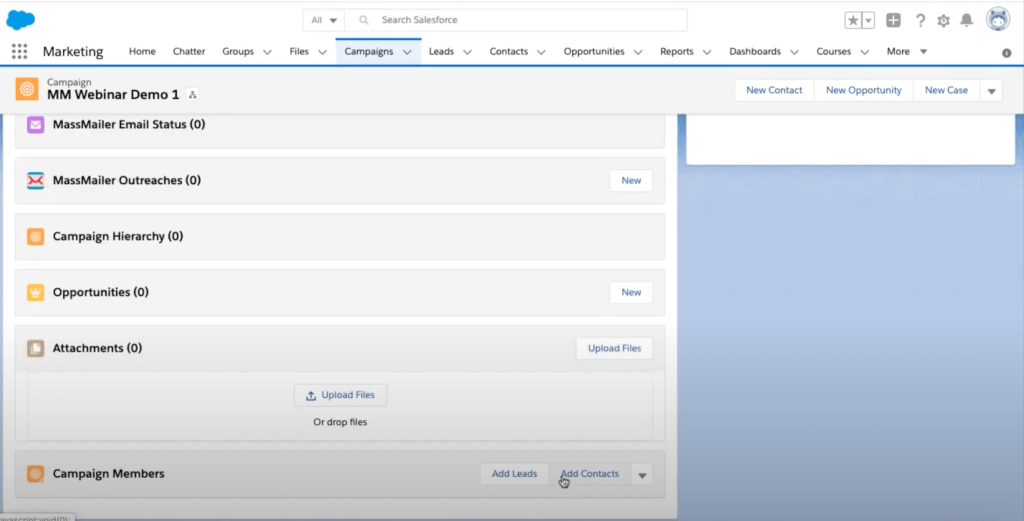Screen dimensions: 1024x521
Task: Click the MM Webinar Demo 1 title
Action: pos(113,95)
